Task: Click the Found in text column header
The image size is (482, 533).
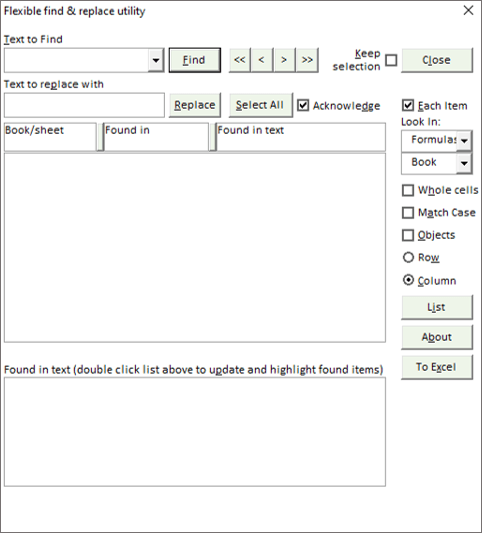Action: pyautogui.click(x=301, y=137)
